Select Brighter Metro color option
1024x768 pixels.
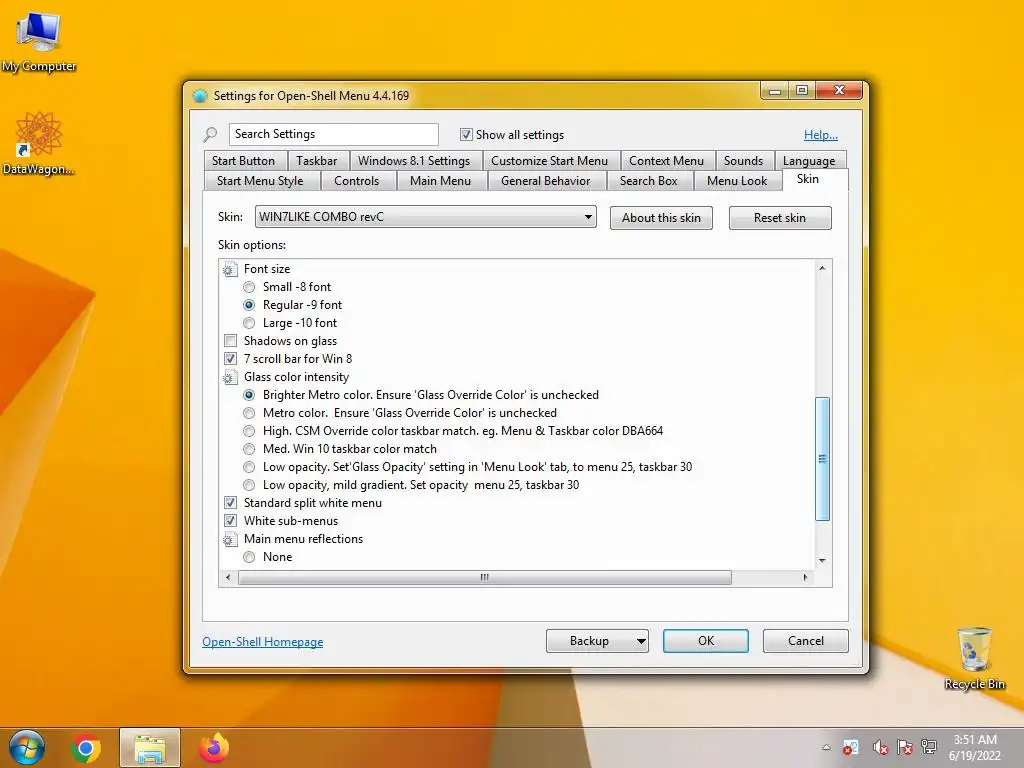249,395
